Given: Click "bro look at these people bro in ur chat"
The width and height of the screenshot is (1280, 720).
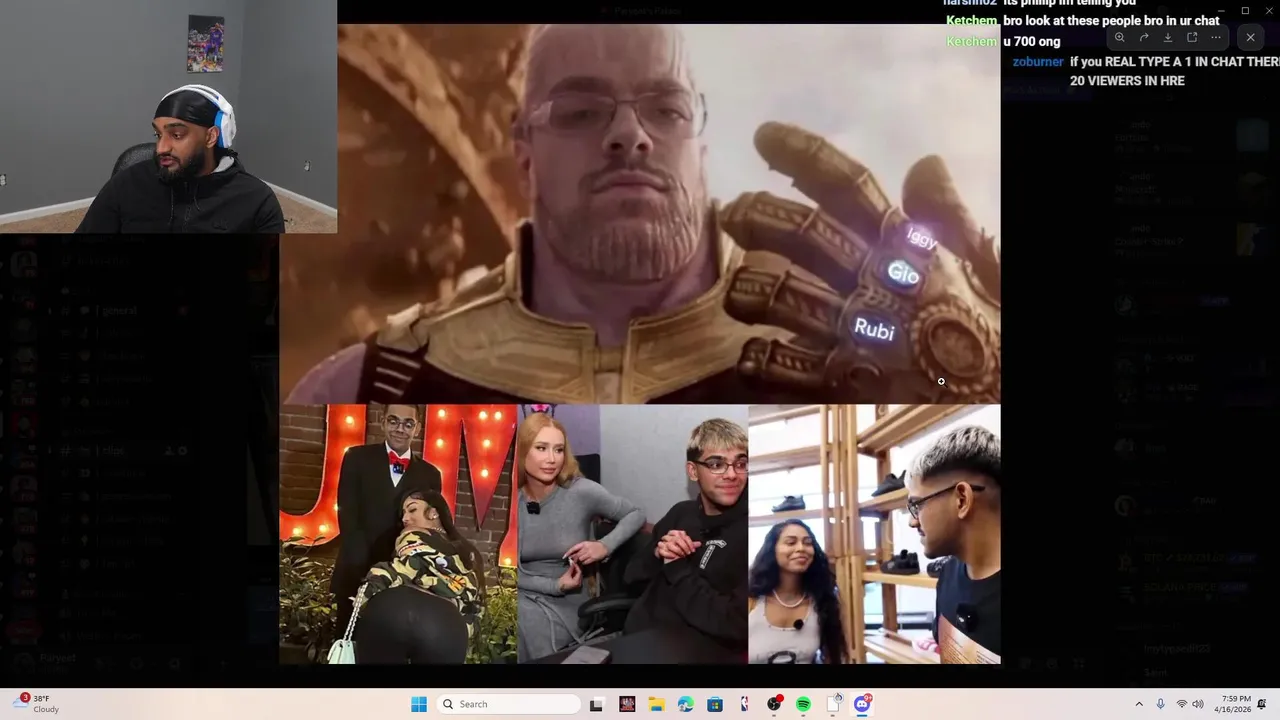Looking at the screenshot, I should pos(1111,21).
